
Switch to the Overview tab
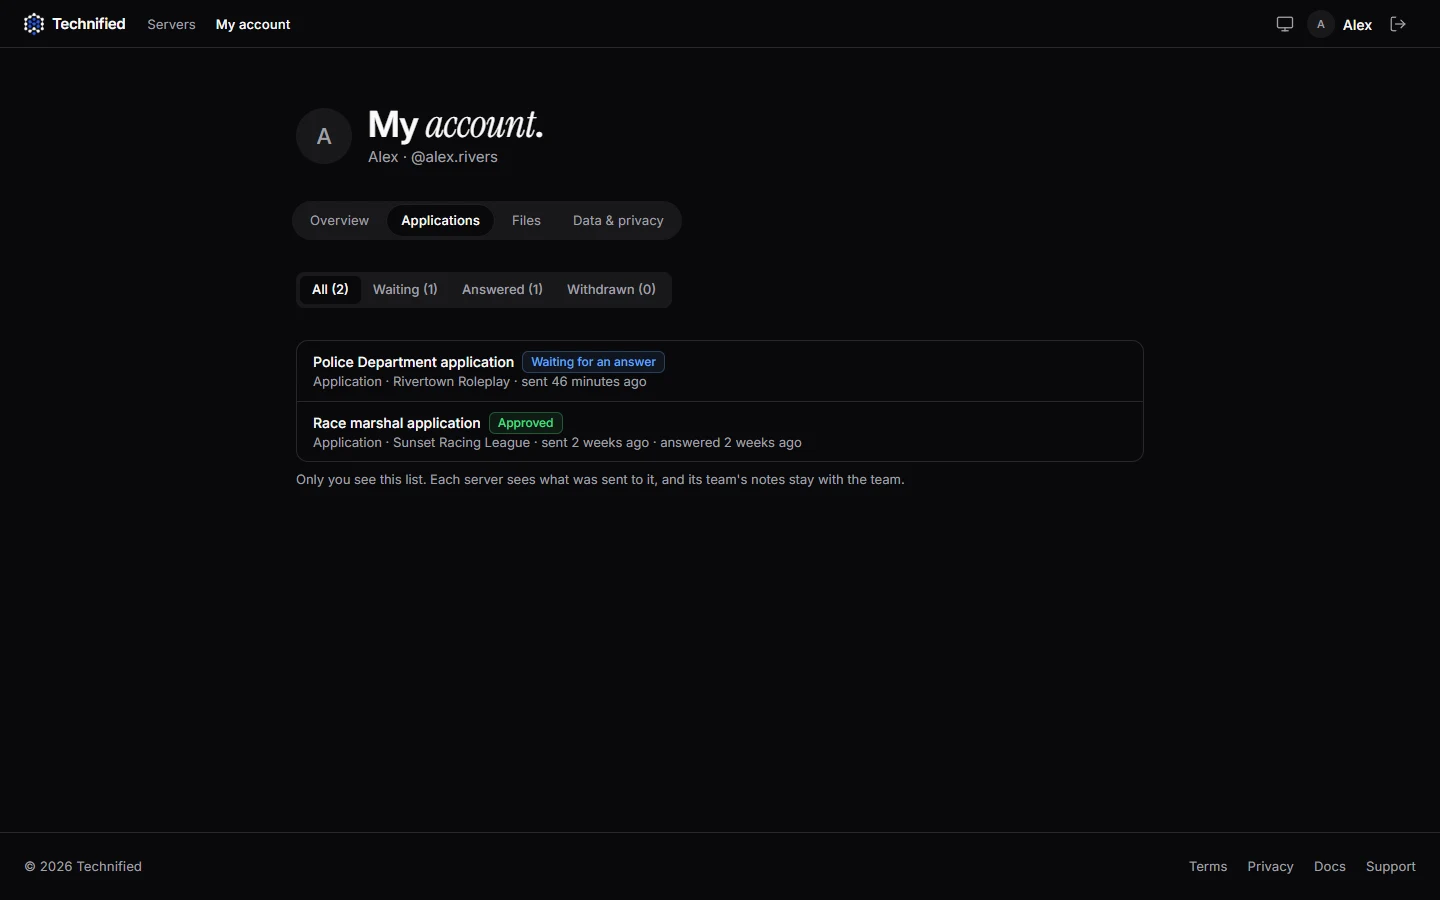pos(339,220)
